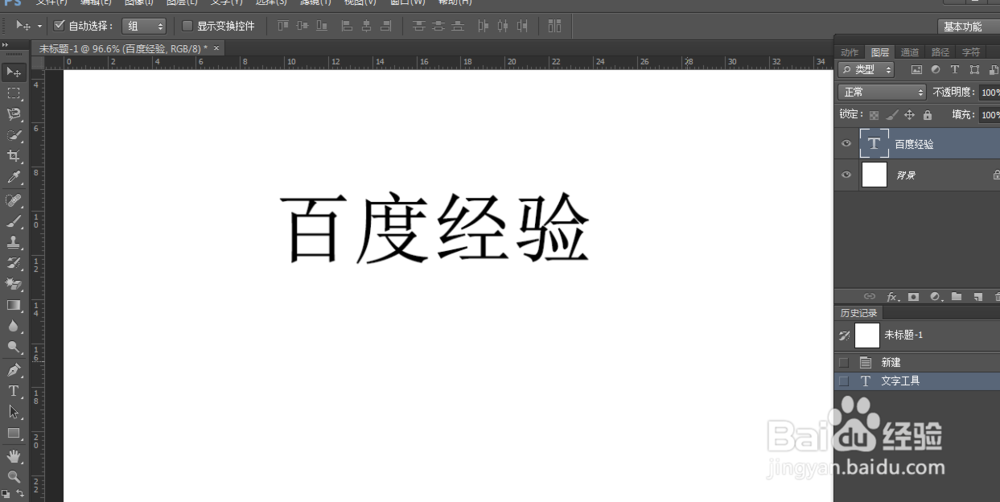The image size is (1000, 502).
Task: Click align horizontal centers icon
Action: click(x=366, y=26)
